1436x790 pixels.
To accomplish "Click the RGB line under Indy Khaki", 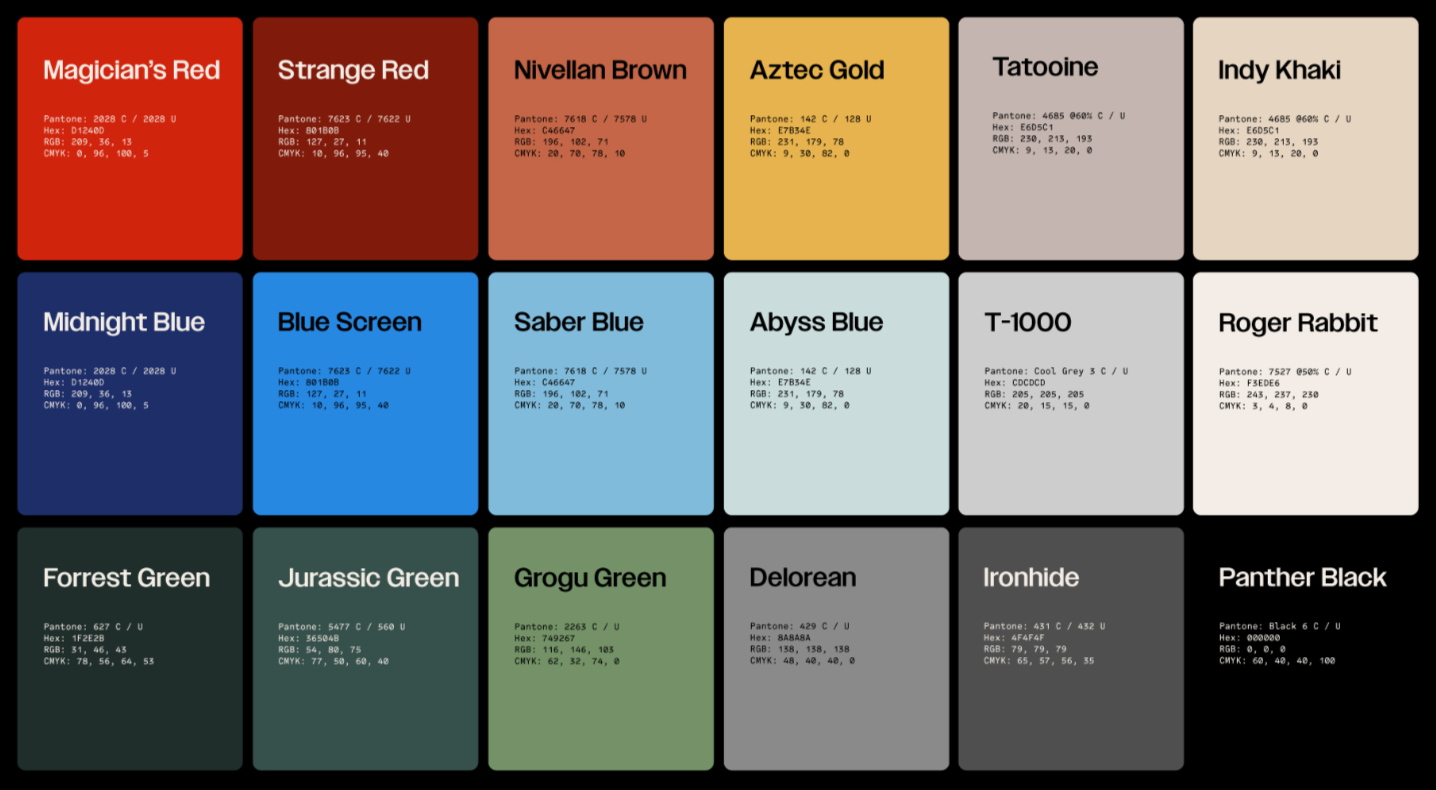I will tap(1268, 142).
